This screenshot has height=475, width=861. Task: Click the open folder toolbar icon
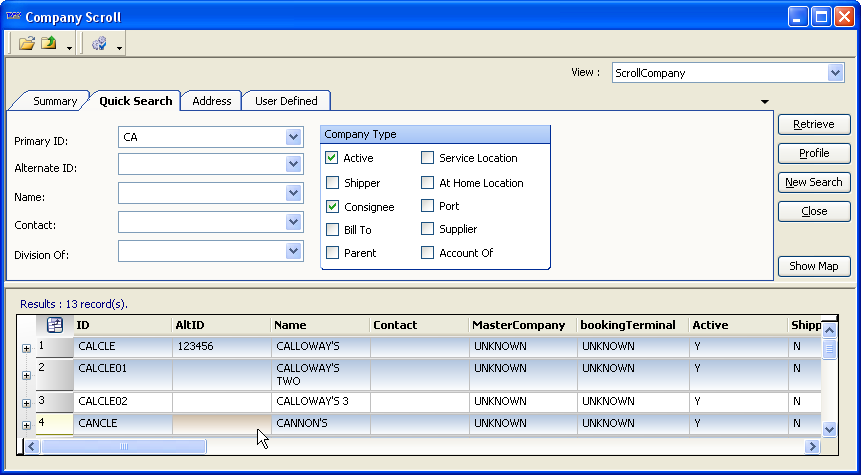click(x=27, y=44)
